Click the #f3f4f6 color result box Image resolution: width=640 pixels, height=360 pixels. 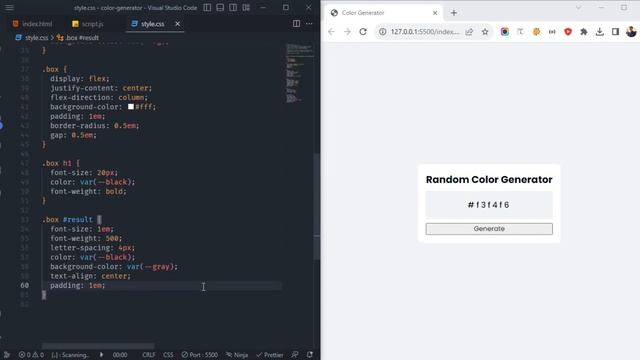click(x=489, y=204)
